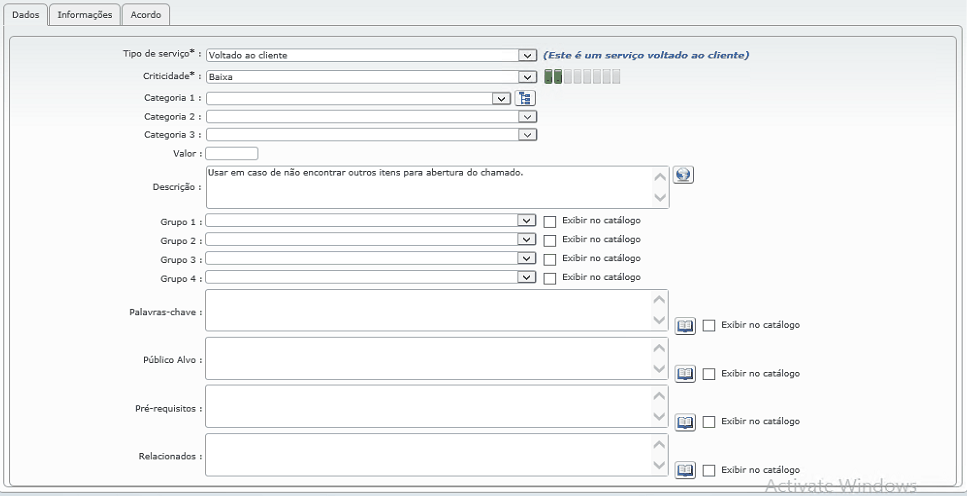Tick Exibir no catálogo for Relacionados
This screenshot has width=967, height=496.
pyautogui.click(x=710, y=470)
